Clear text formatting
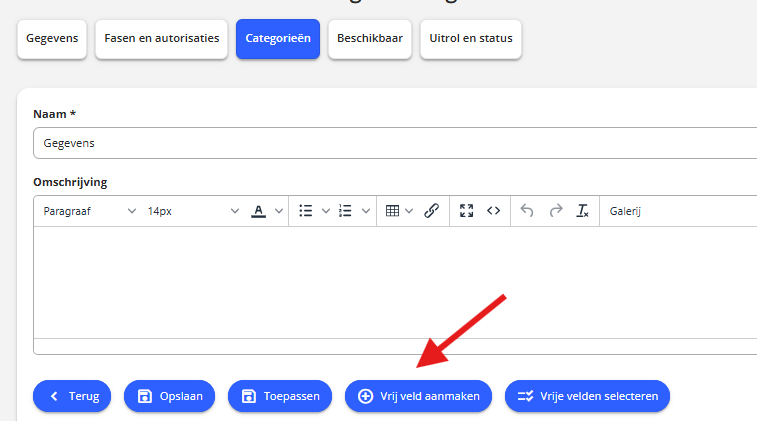 coord(583,211)
